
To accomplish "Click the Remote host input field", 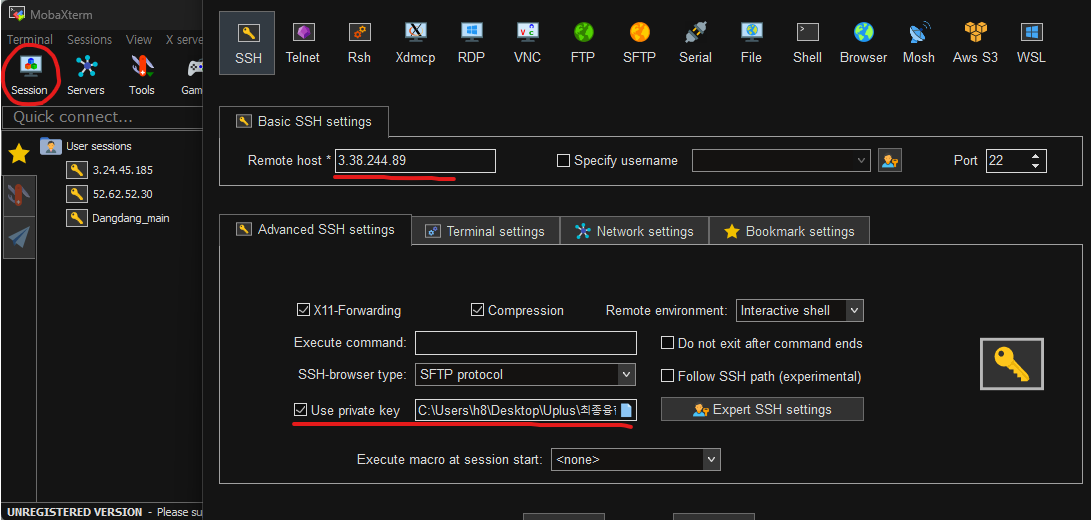I will pyautogui.click(x=415, y=161).
